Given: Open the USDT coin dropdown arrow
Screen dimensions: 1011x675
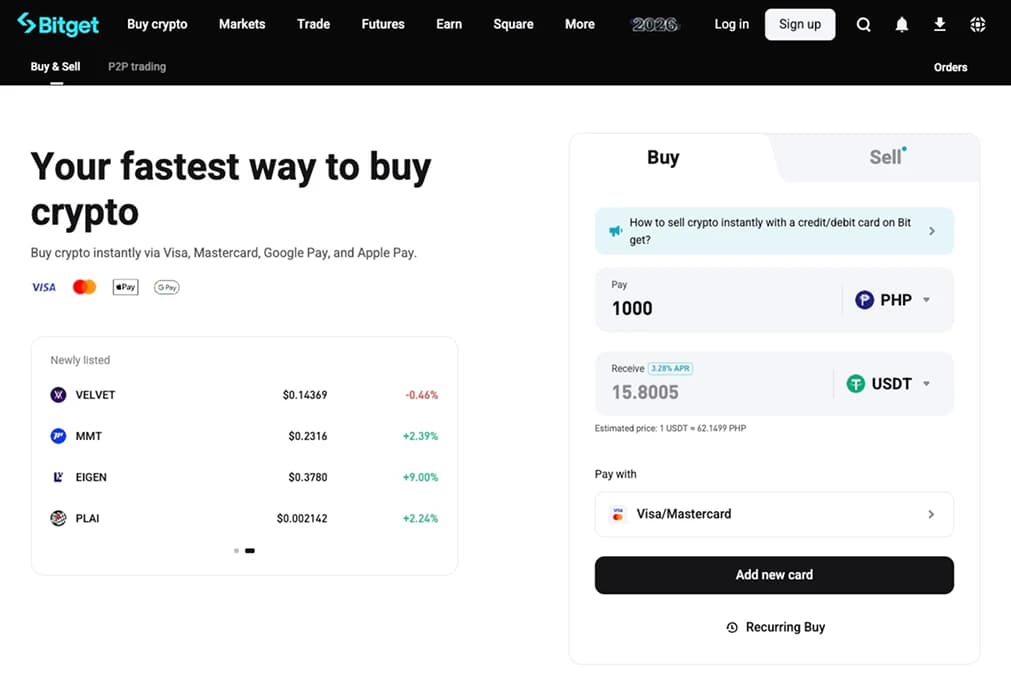Looking at the screenshot, I should [x=927, y=384].
